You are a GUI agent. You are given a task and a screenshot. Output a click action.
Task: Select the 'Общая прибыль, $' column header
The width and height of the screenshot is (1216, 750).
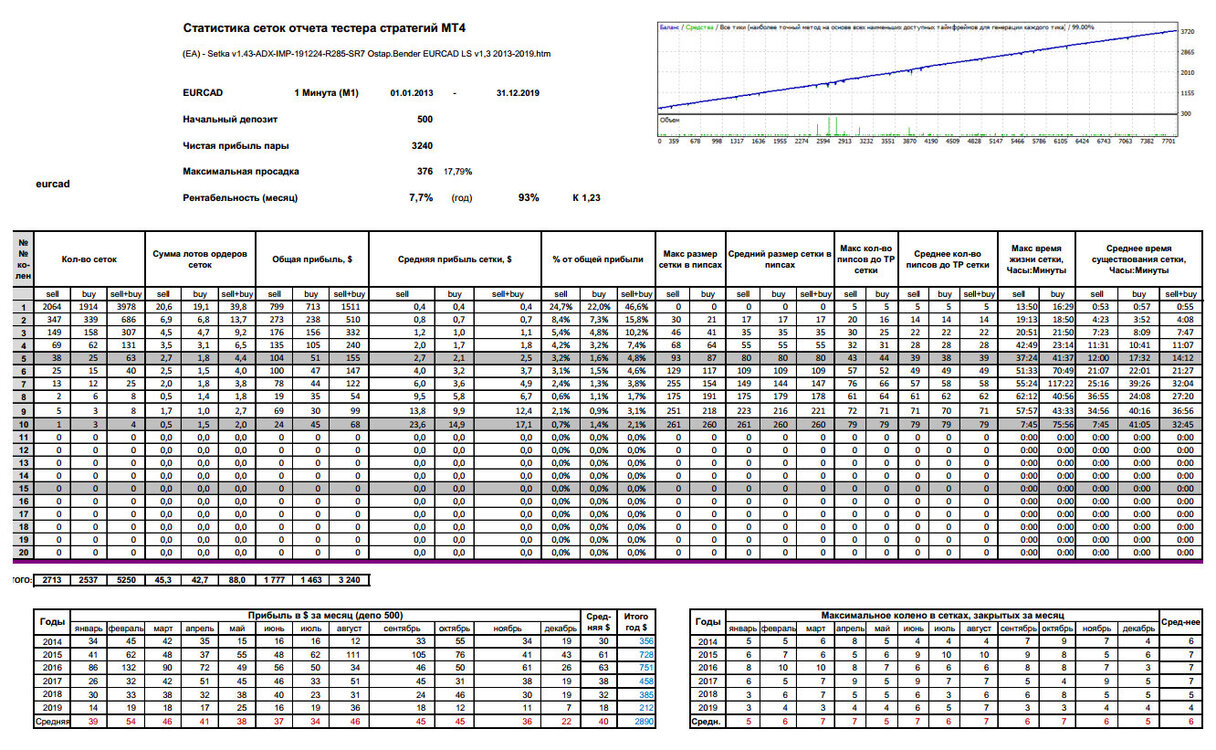313,260
